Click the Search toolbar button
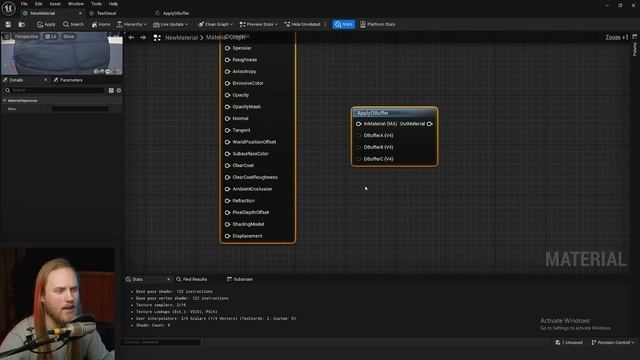Screen dimensions: 640x360 (73, 24)
